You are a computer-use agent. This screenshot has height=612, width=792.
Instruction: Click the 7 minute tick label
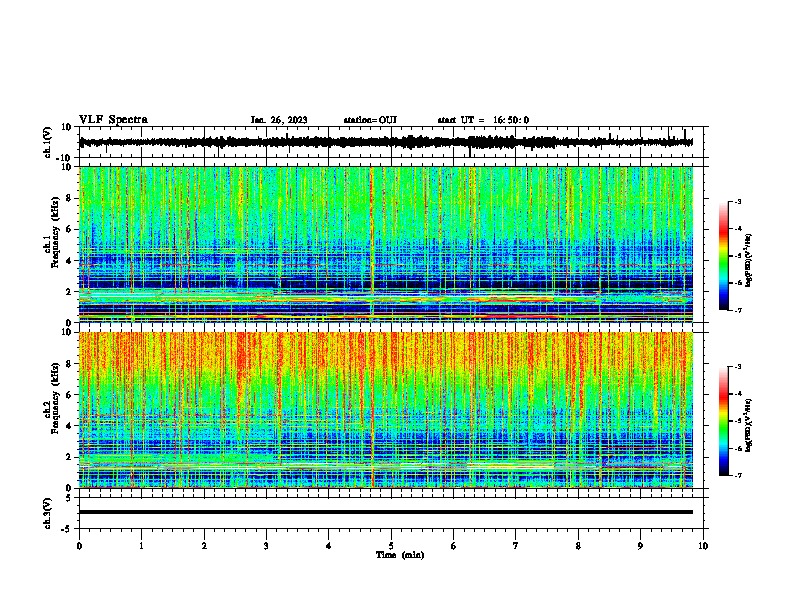pyautogui.click(x=516, y=546)
